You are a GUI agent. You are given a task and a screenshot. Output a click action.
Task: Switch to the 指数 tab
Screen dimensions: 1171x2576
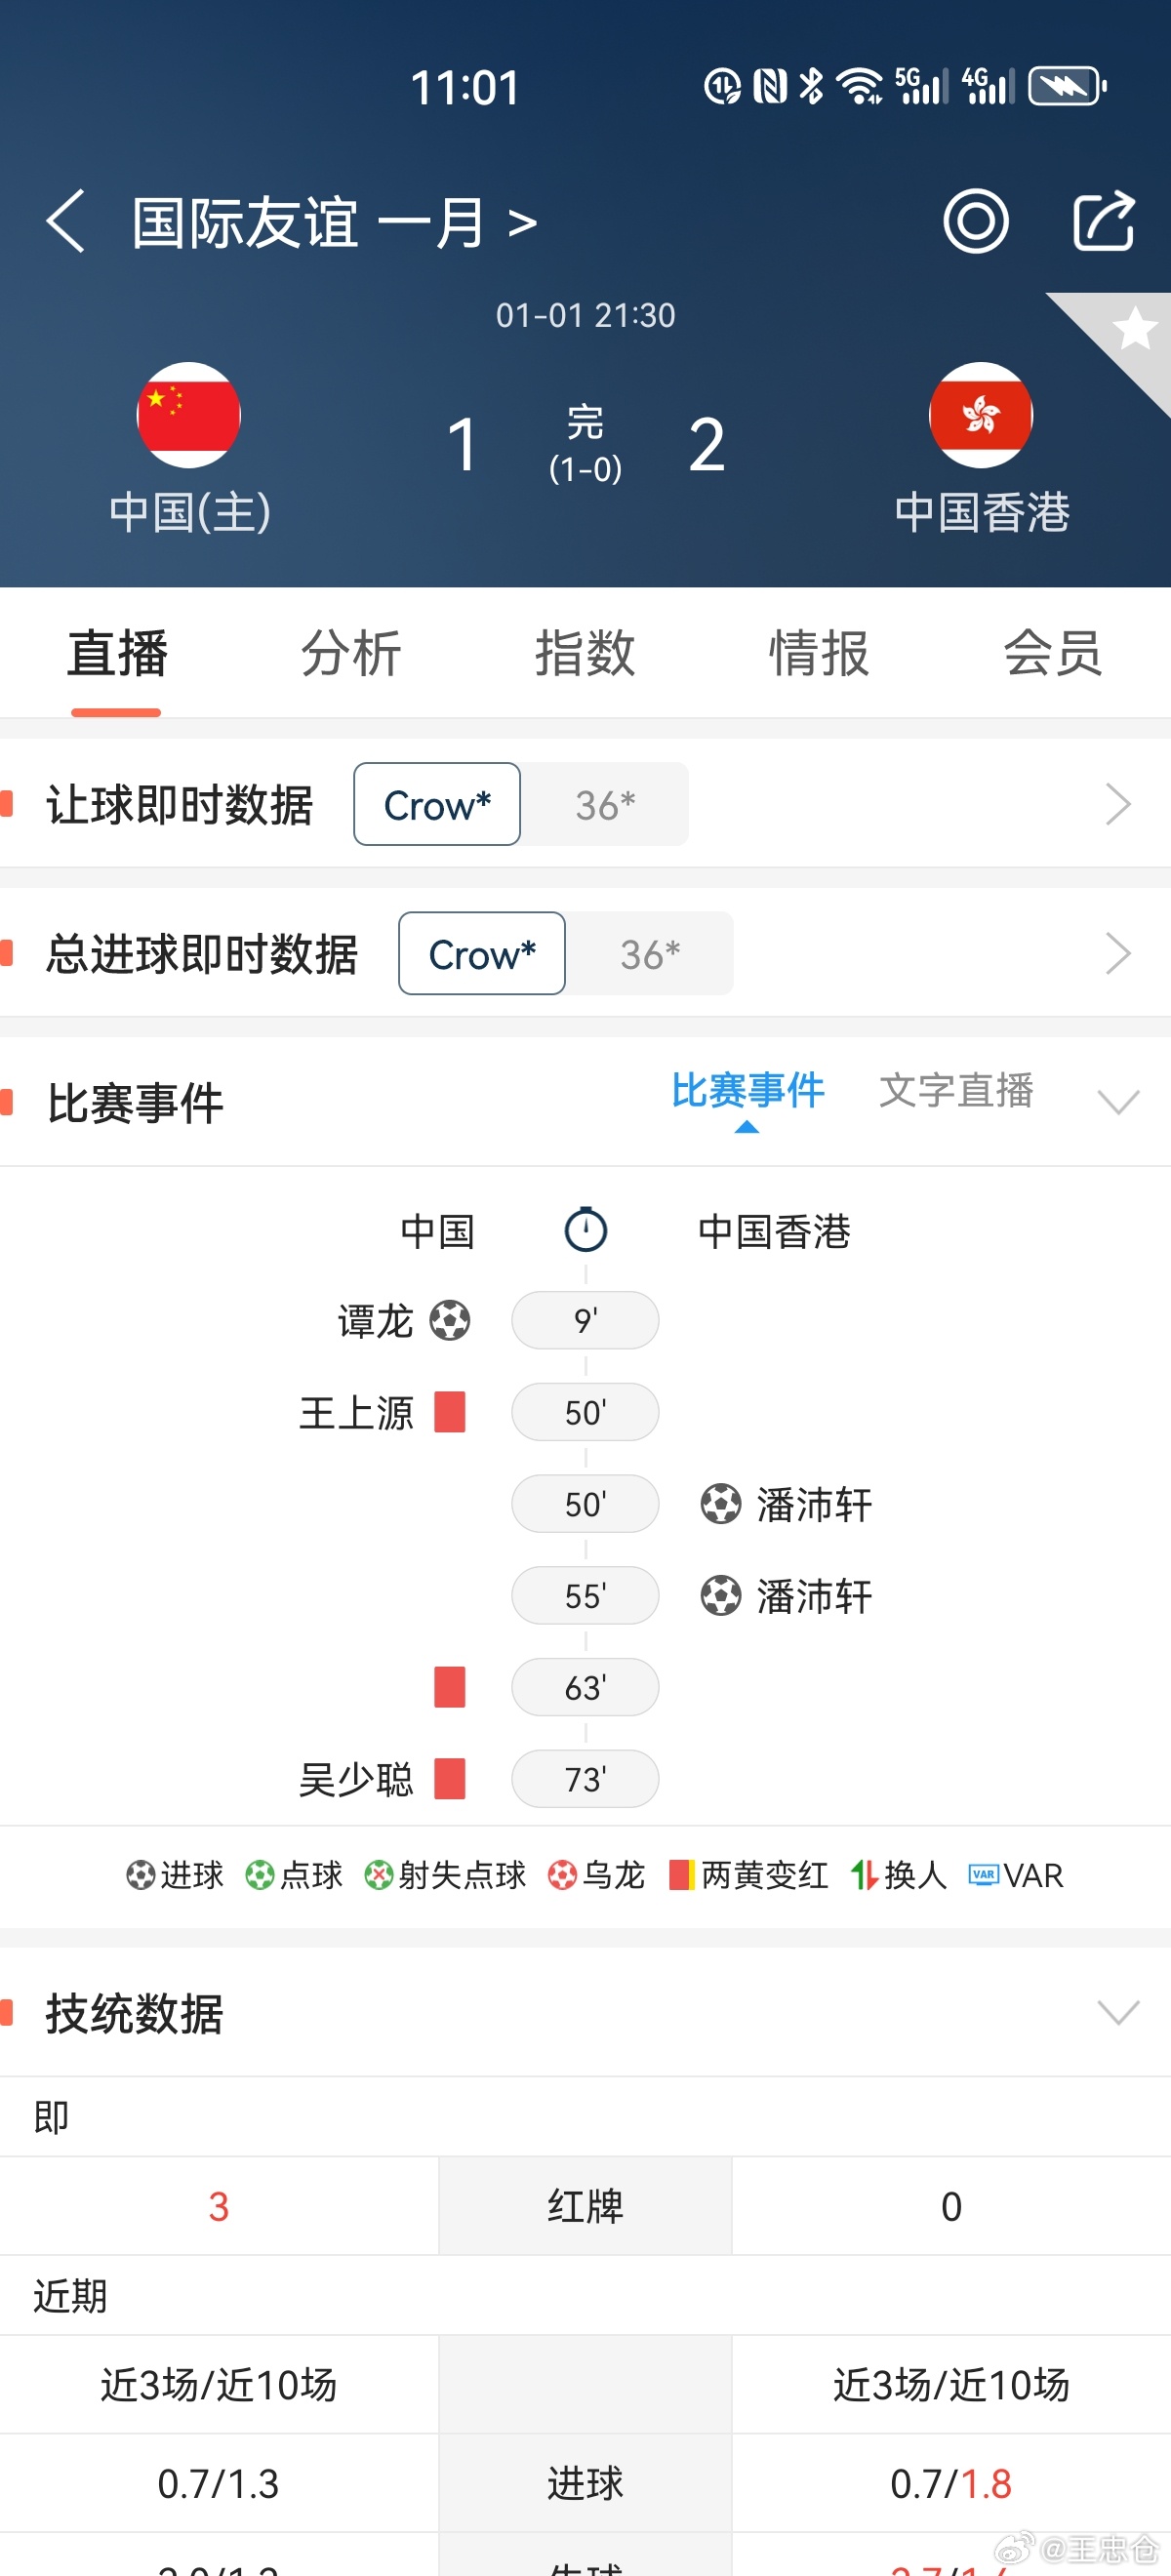click(585, 653)
